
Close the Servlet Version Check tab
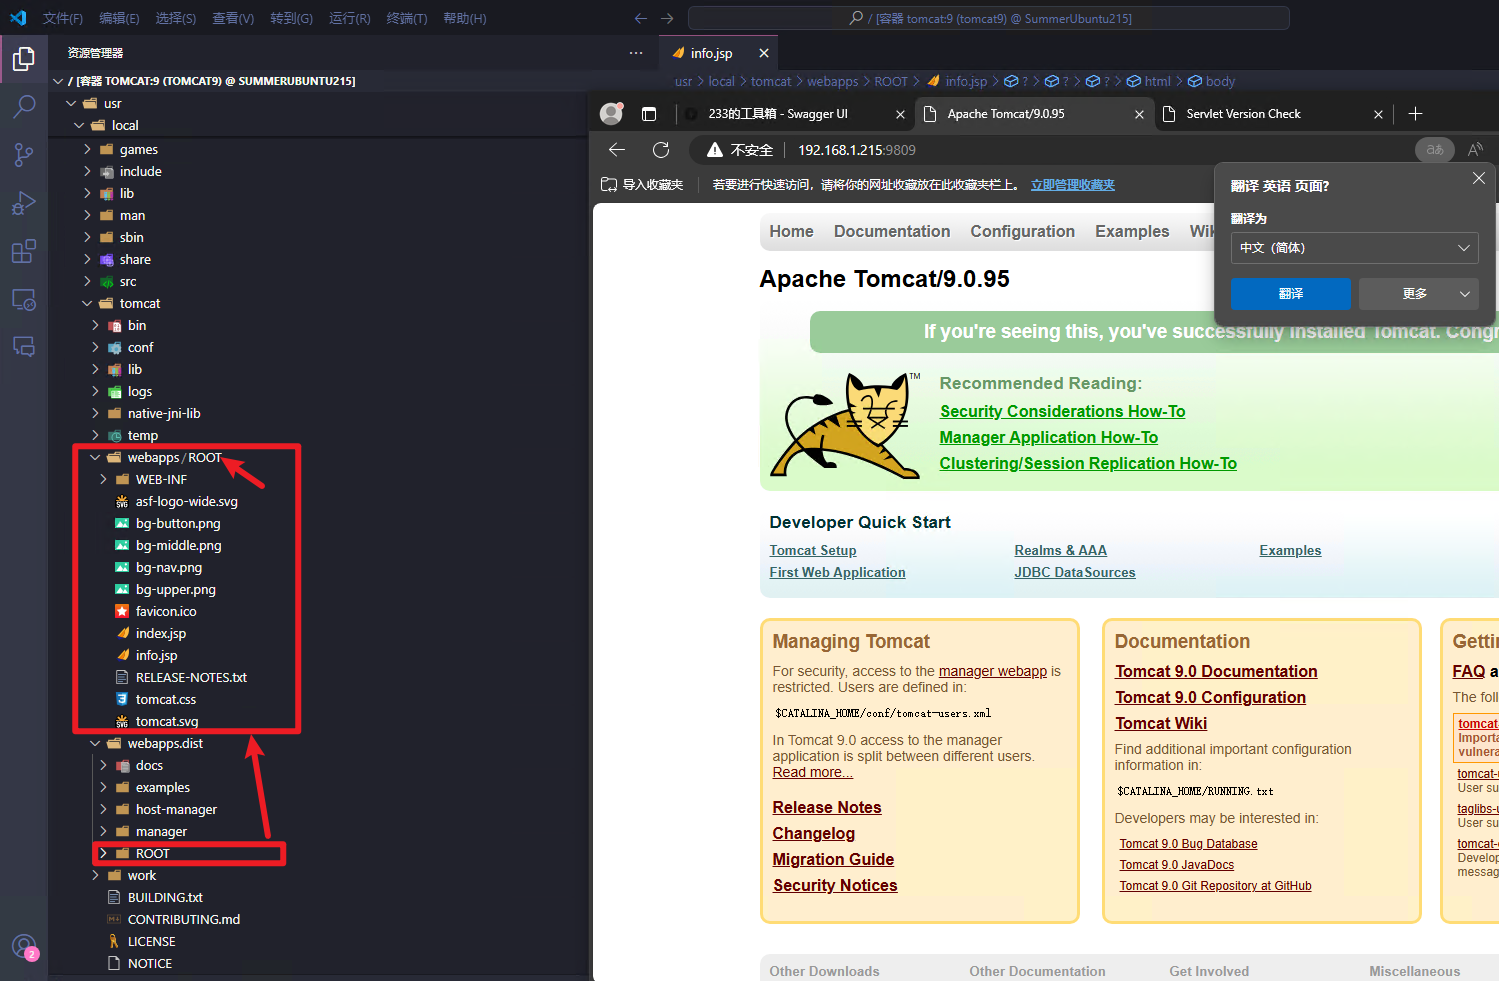(x=1378, y=114)
